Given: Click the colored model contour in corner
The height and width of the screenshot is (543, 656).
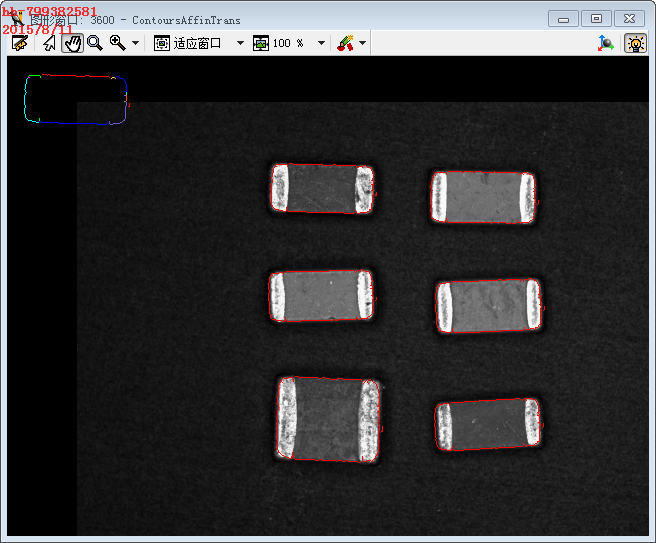Looking at the screenshot, I should 76,100.
